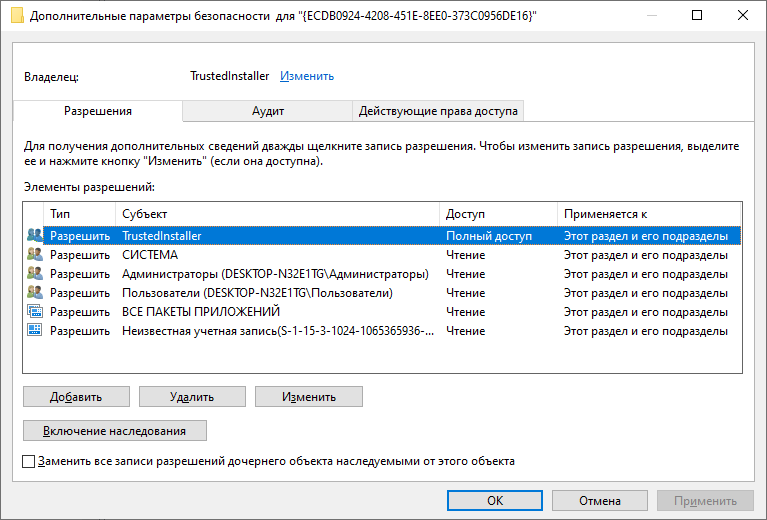Switch to the Аудит tab

pos(268,111)
